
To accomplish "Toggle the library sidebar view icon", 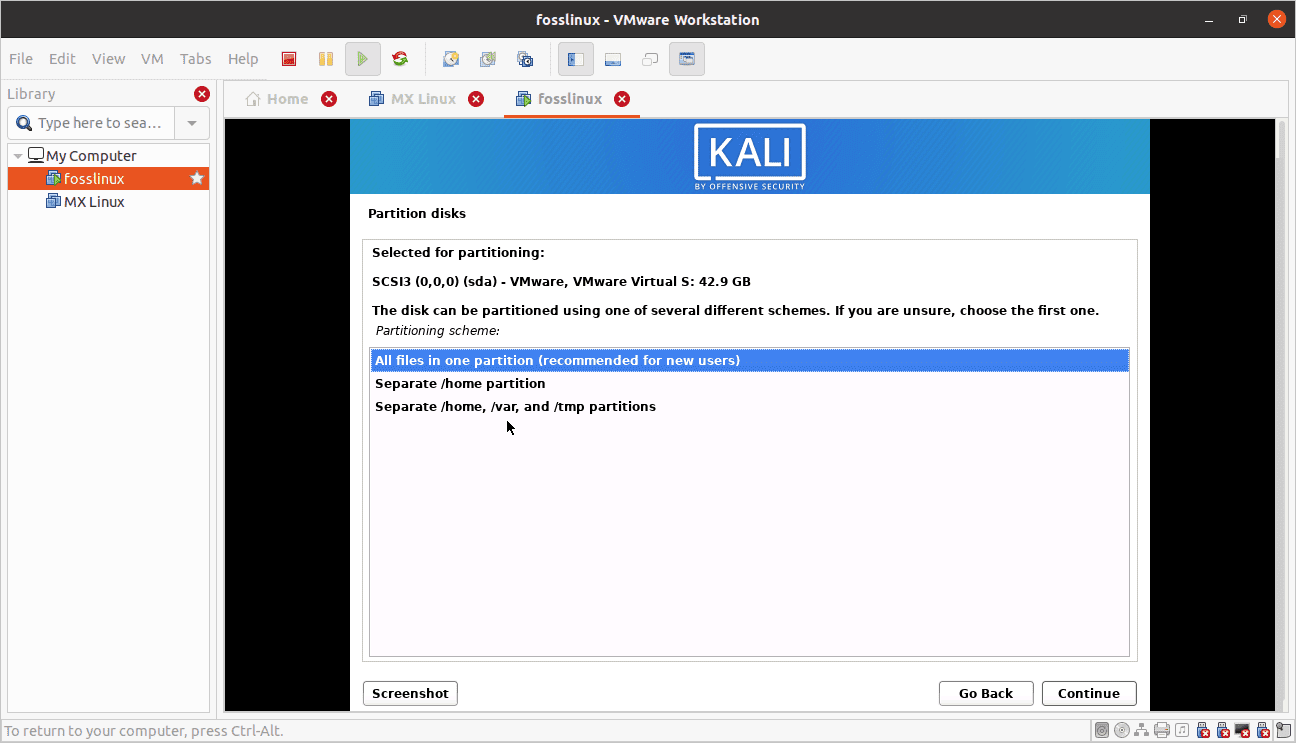I will tap(576, 59).
